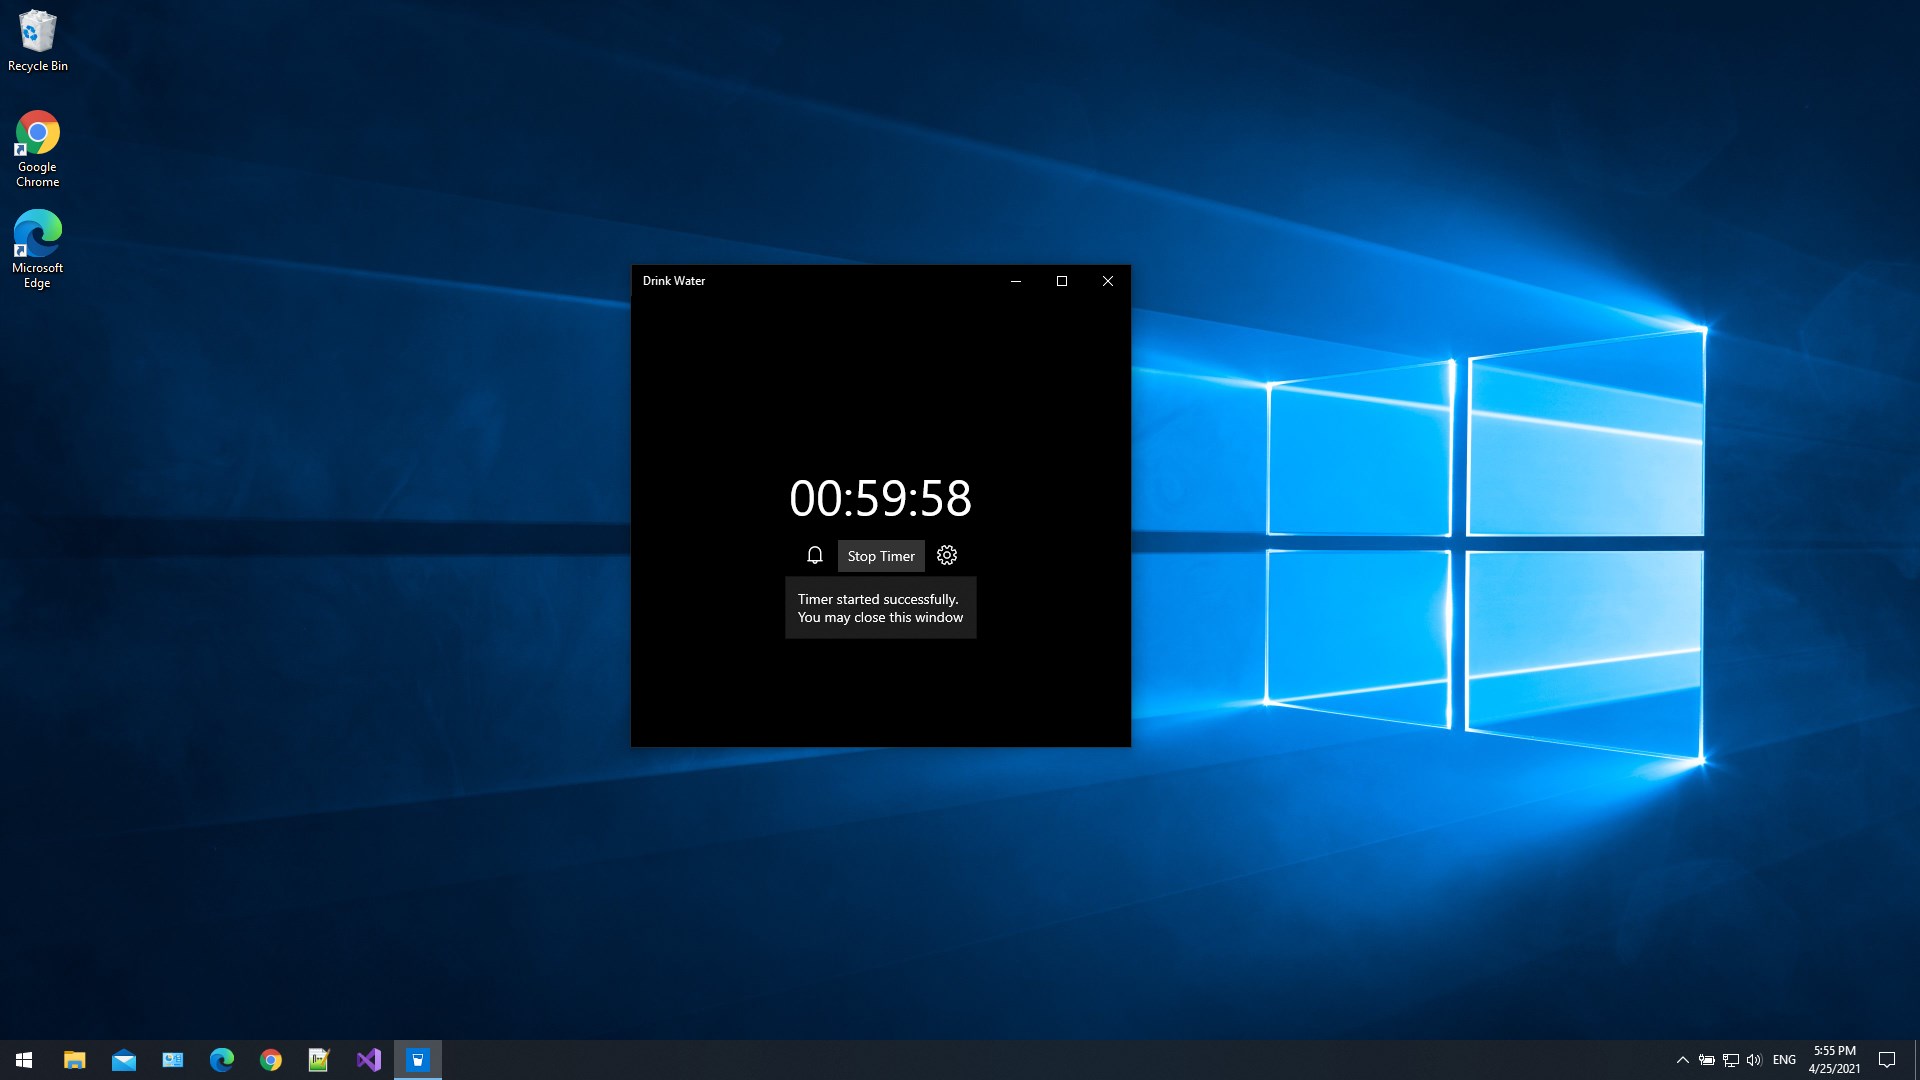Close the Drink Water window
Viewport: 1920px width, 1080px height.
point(1108,281)
